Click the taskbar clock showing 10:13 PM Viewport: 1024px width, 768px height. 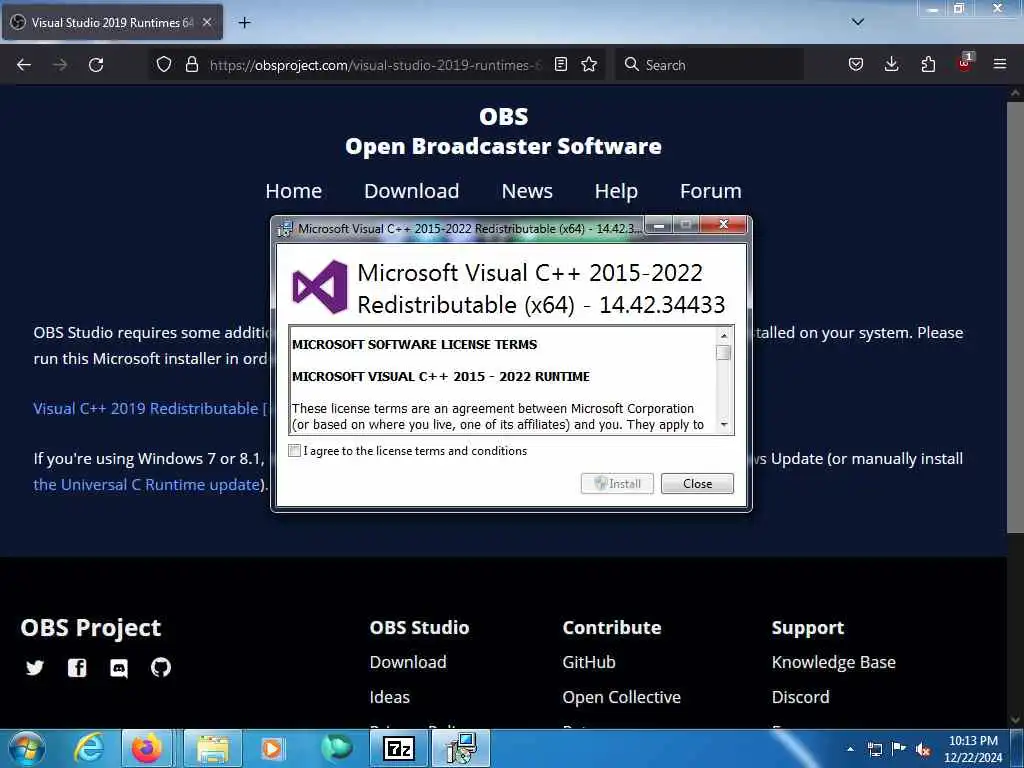click(973, 748)
